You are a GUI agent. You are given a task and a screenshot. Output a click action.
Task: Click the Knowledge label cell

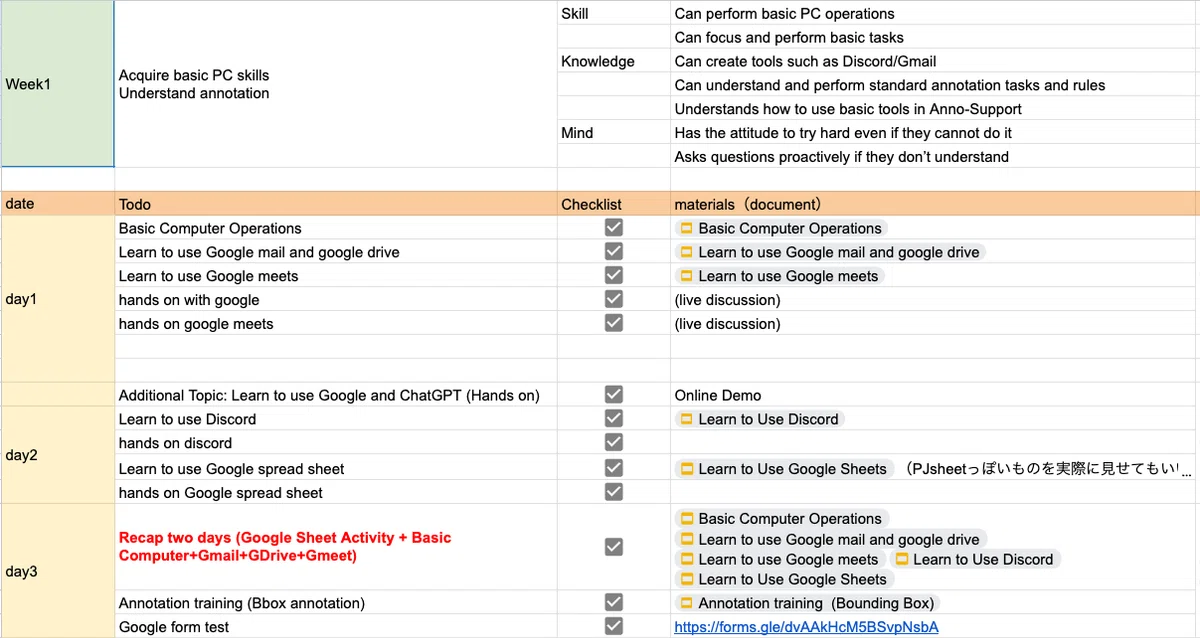613,62
